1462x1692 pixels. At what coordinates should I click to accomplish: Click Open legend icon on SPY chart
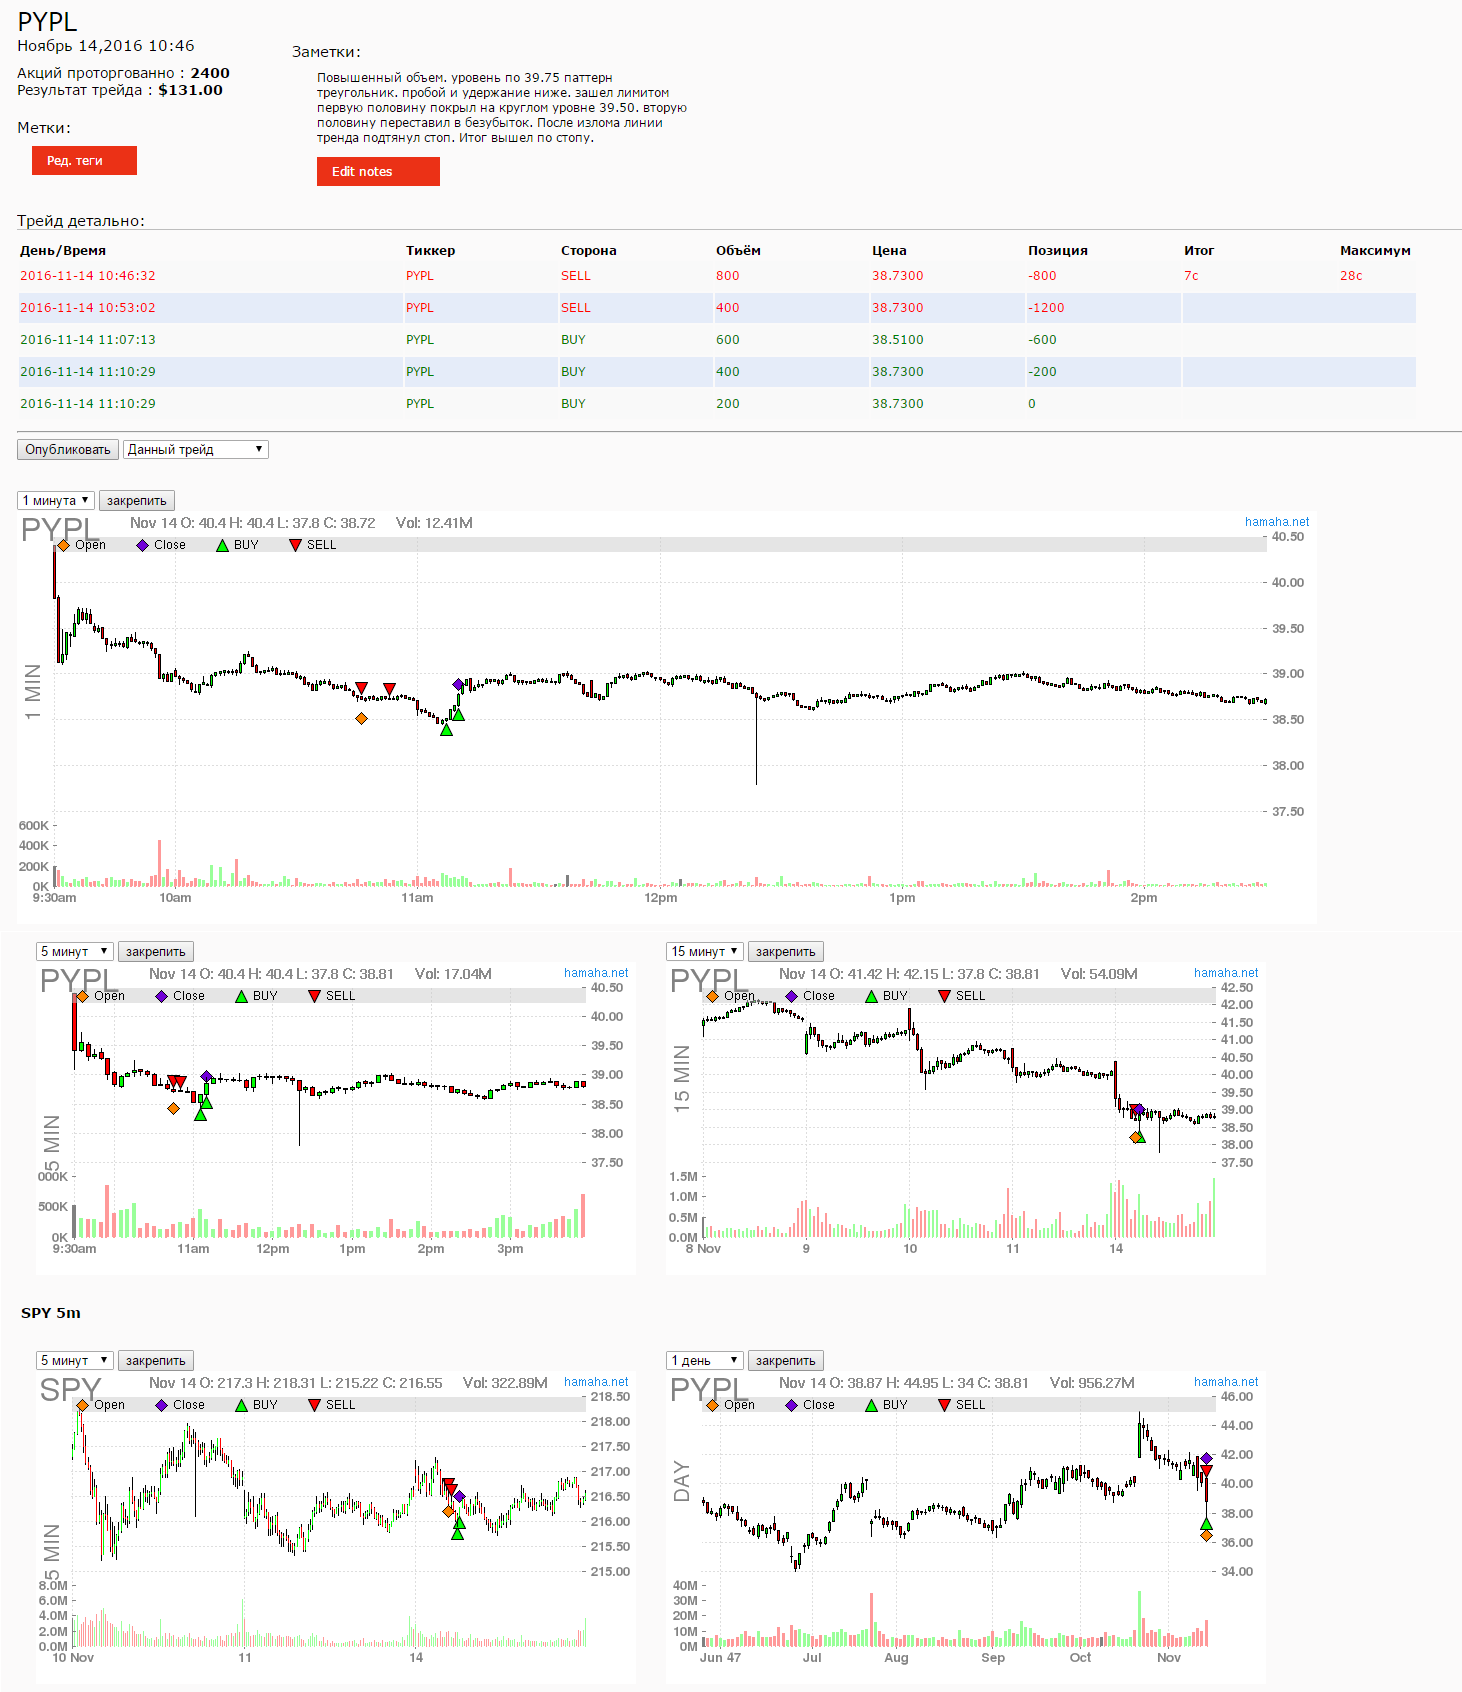[x=83, y=1405]
